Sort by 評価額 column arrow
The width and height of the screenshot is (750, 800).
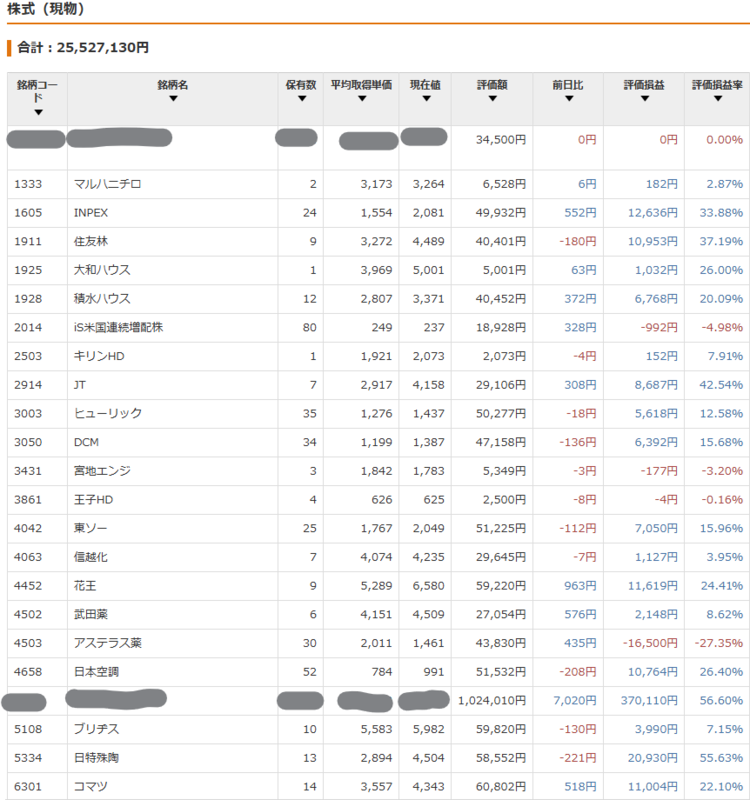coord(493,98)
